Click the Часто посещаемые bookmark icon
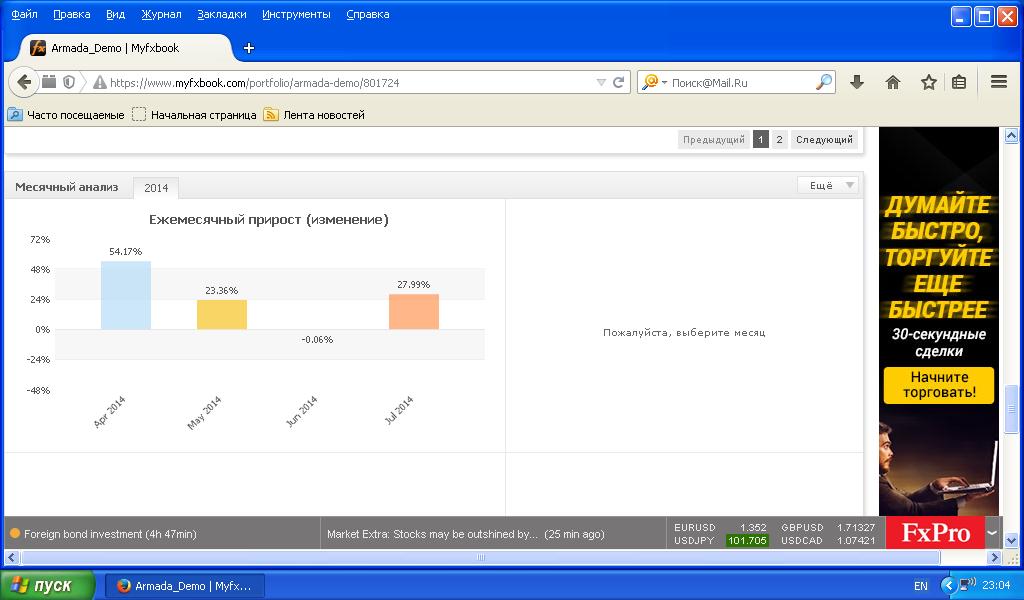 tap(14, 114)
